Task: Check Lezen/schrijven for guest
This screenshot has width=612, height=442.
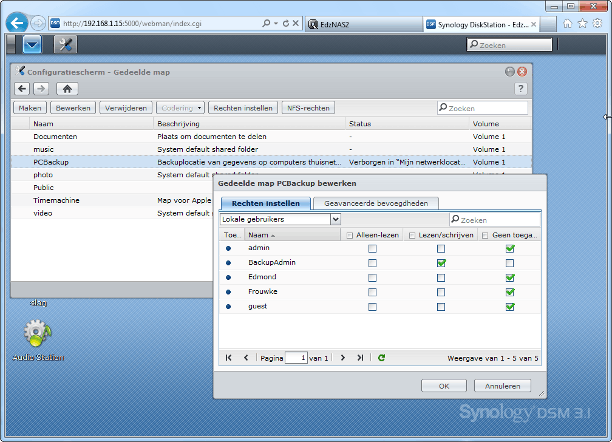Action: tap(441, 307)
